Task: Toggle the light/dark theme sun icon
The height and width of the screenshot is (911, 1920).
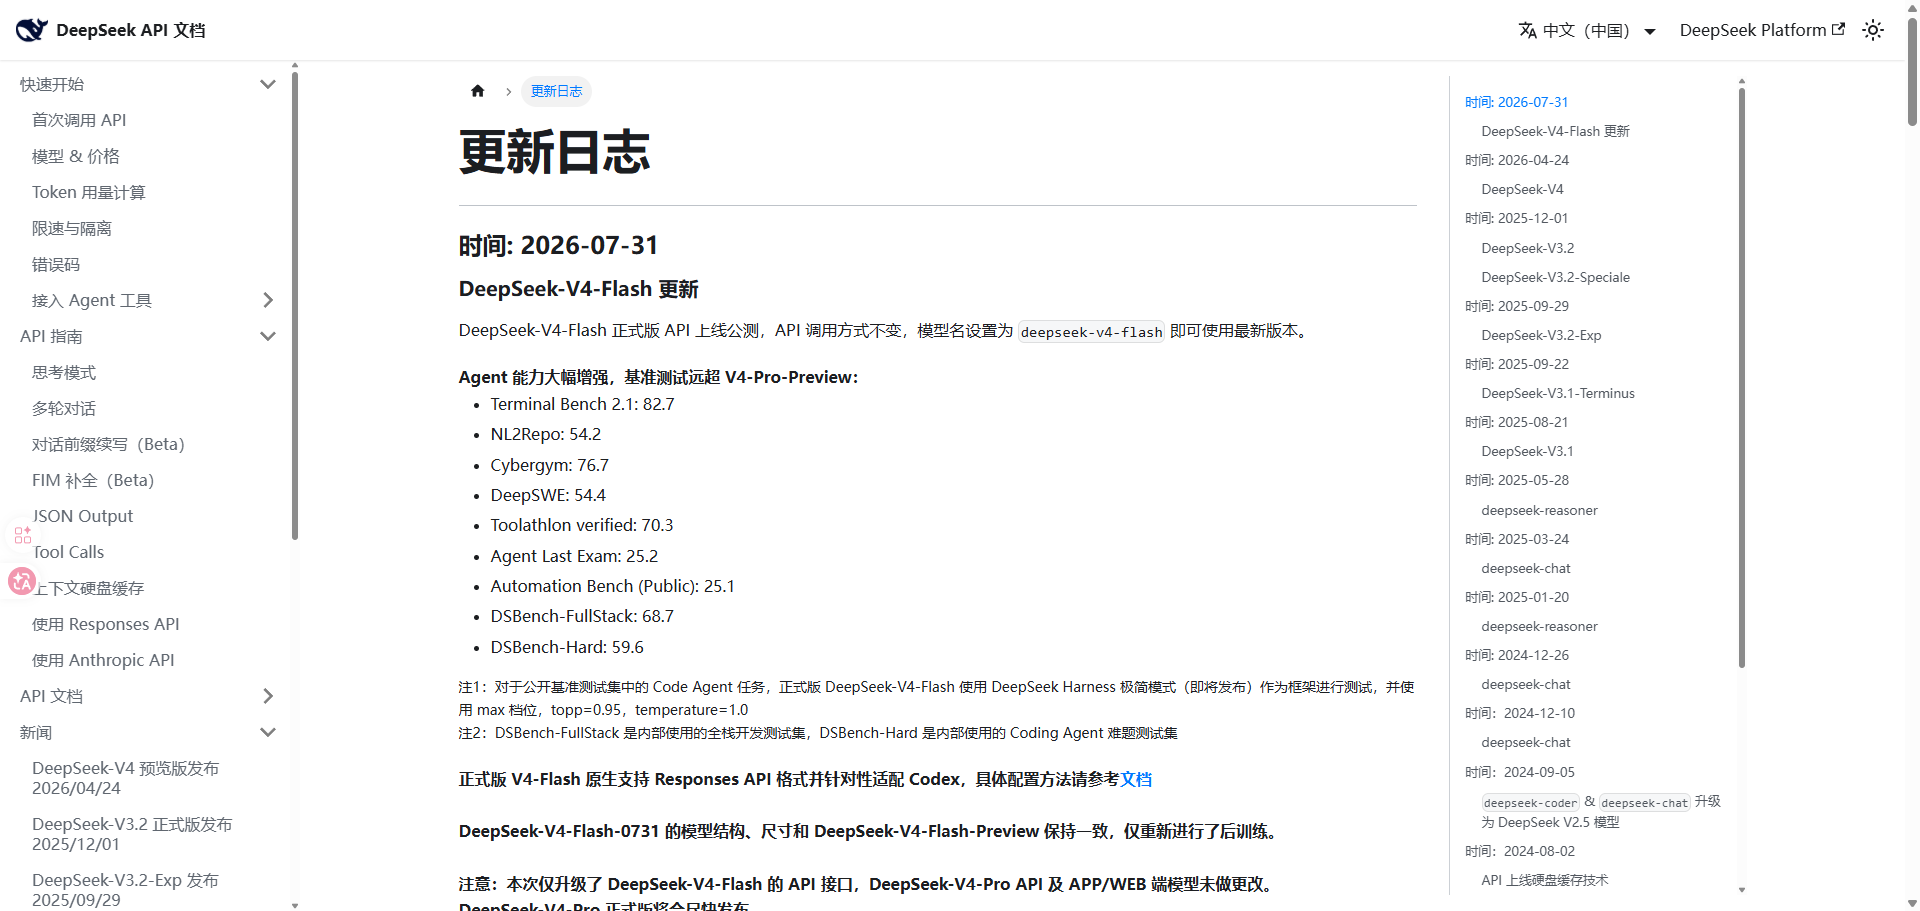Action: point(1873,30)
